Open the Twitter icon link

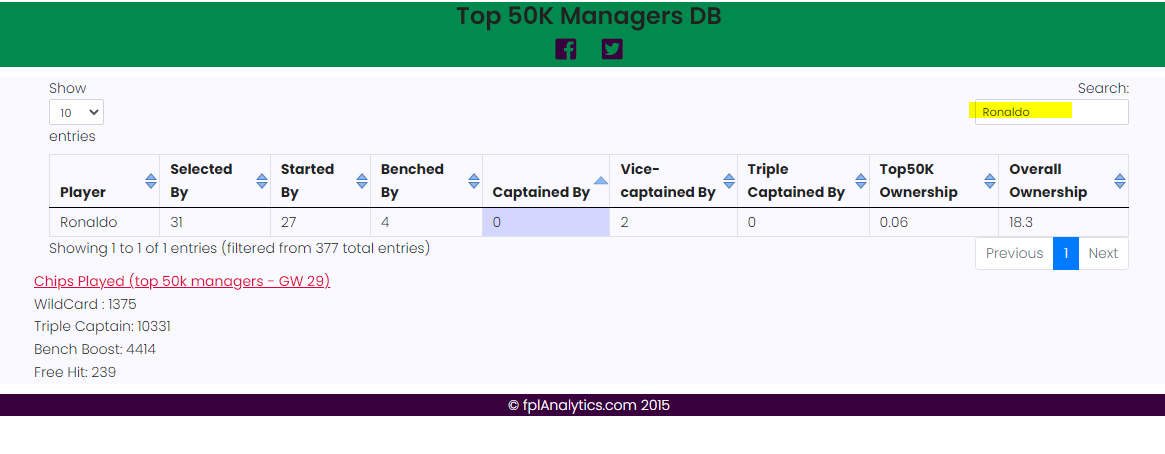[612, 49]
